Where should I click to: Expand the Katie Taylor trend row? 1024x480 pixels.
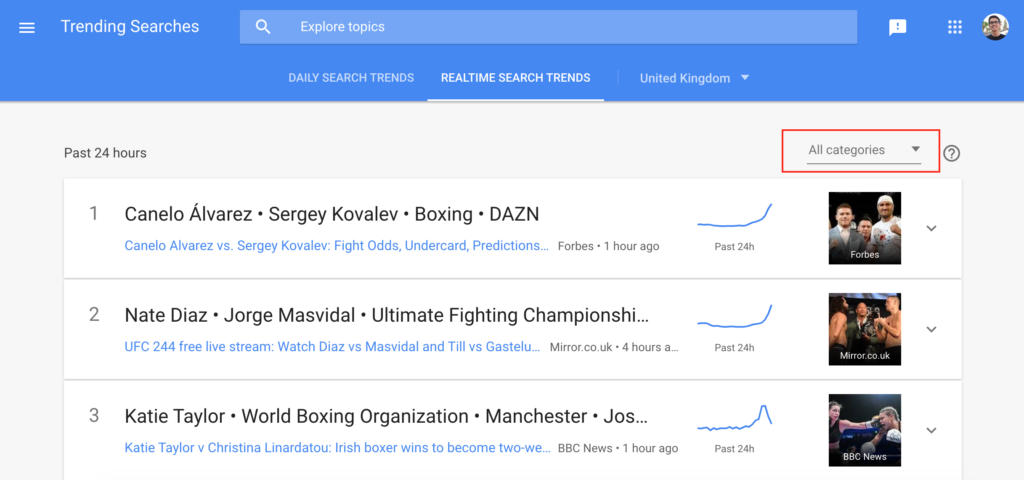932,430
